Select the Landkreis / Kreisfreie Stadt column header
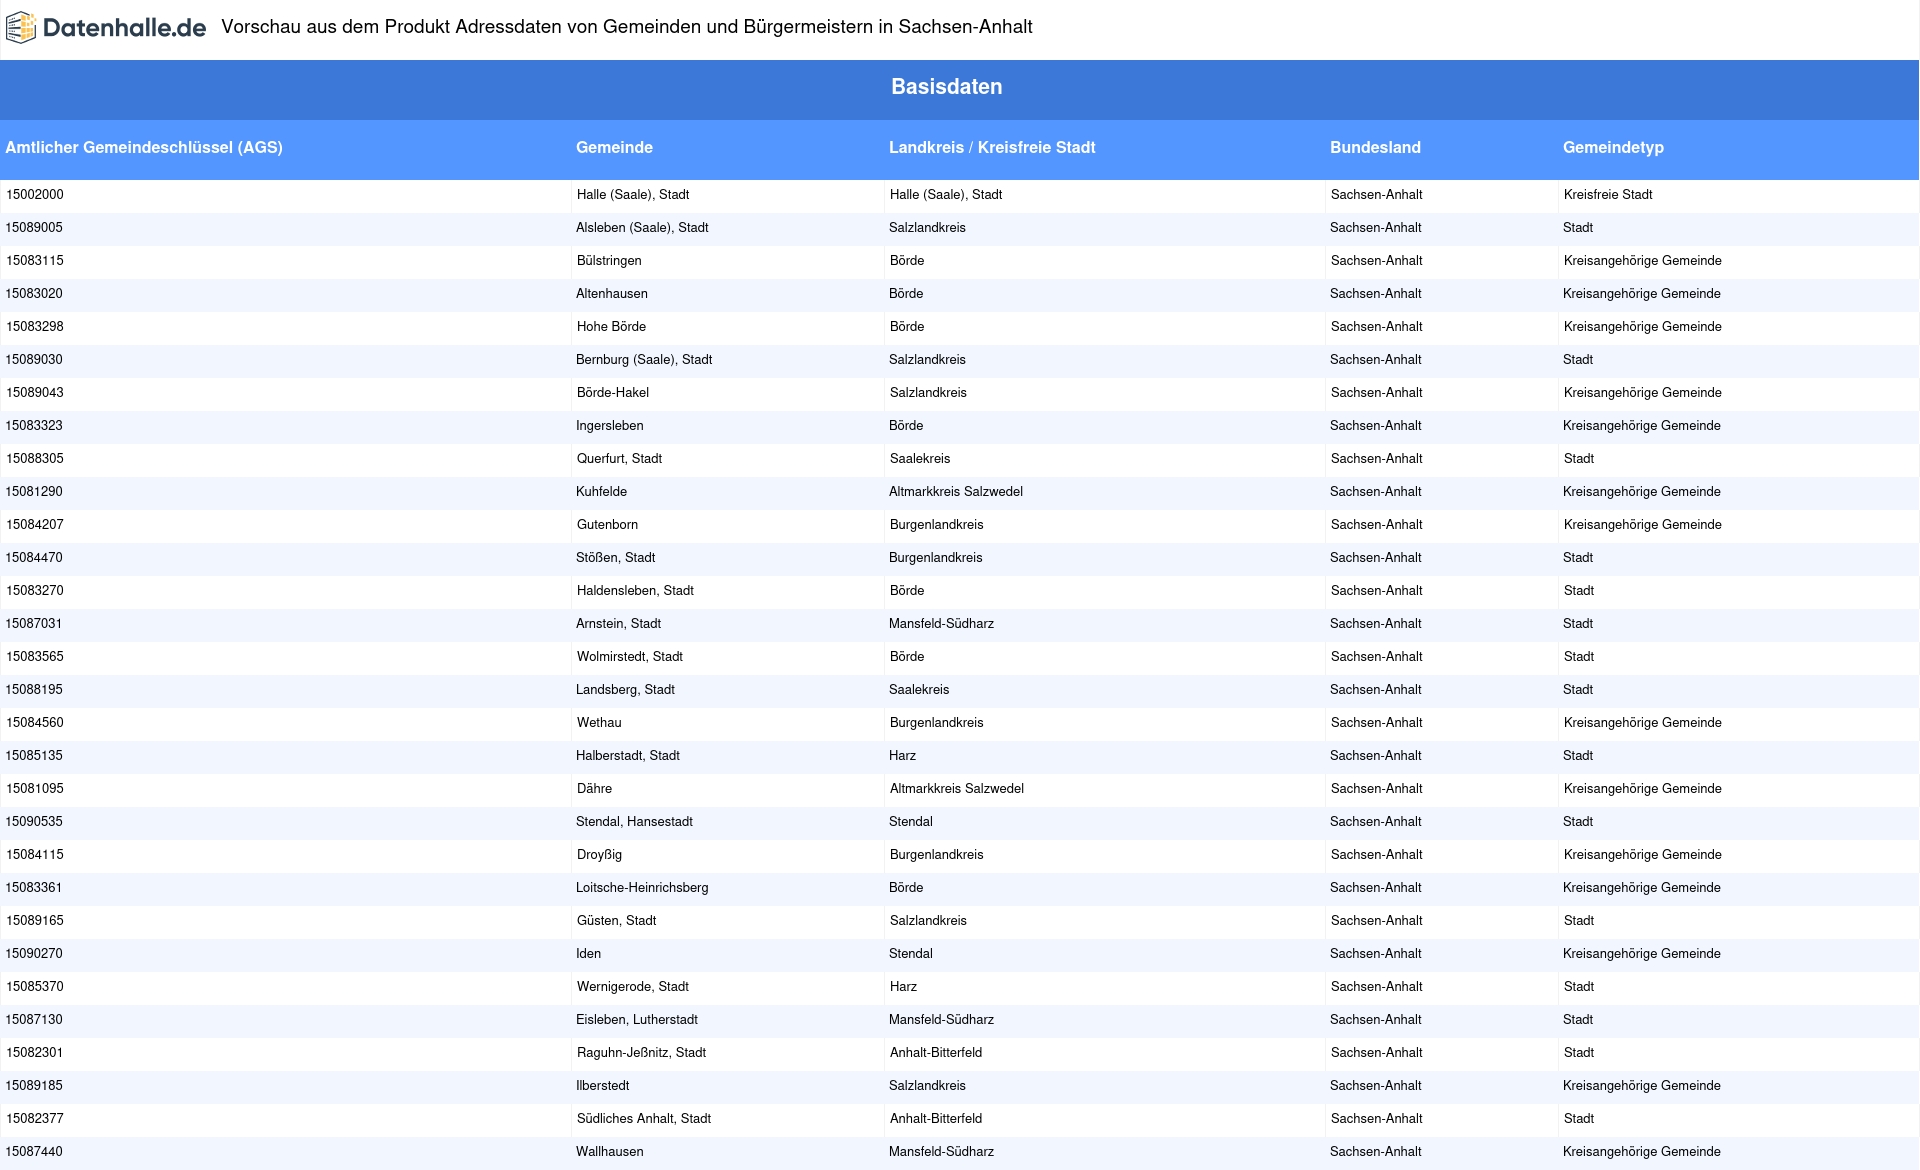This screenshot has height=1170, width=1920. coord(992,147)
